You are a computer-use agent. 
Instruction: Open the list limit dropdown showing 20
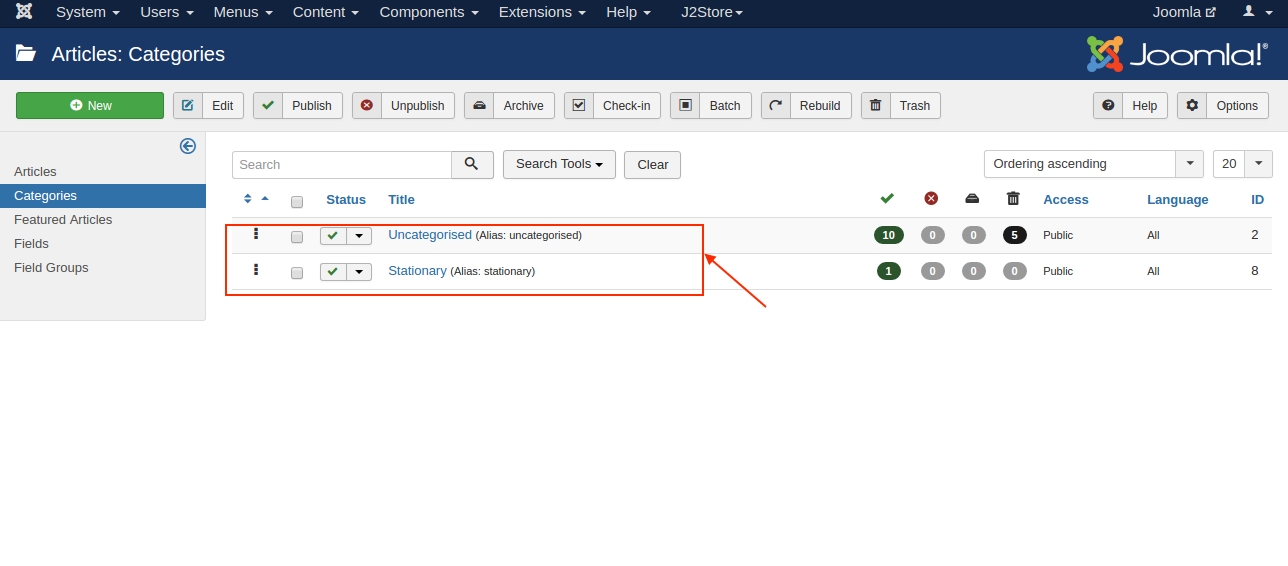[1242, 164]
